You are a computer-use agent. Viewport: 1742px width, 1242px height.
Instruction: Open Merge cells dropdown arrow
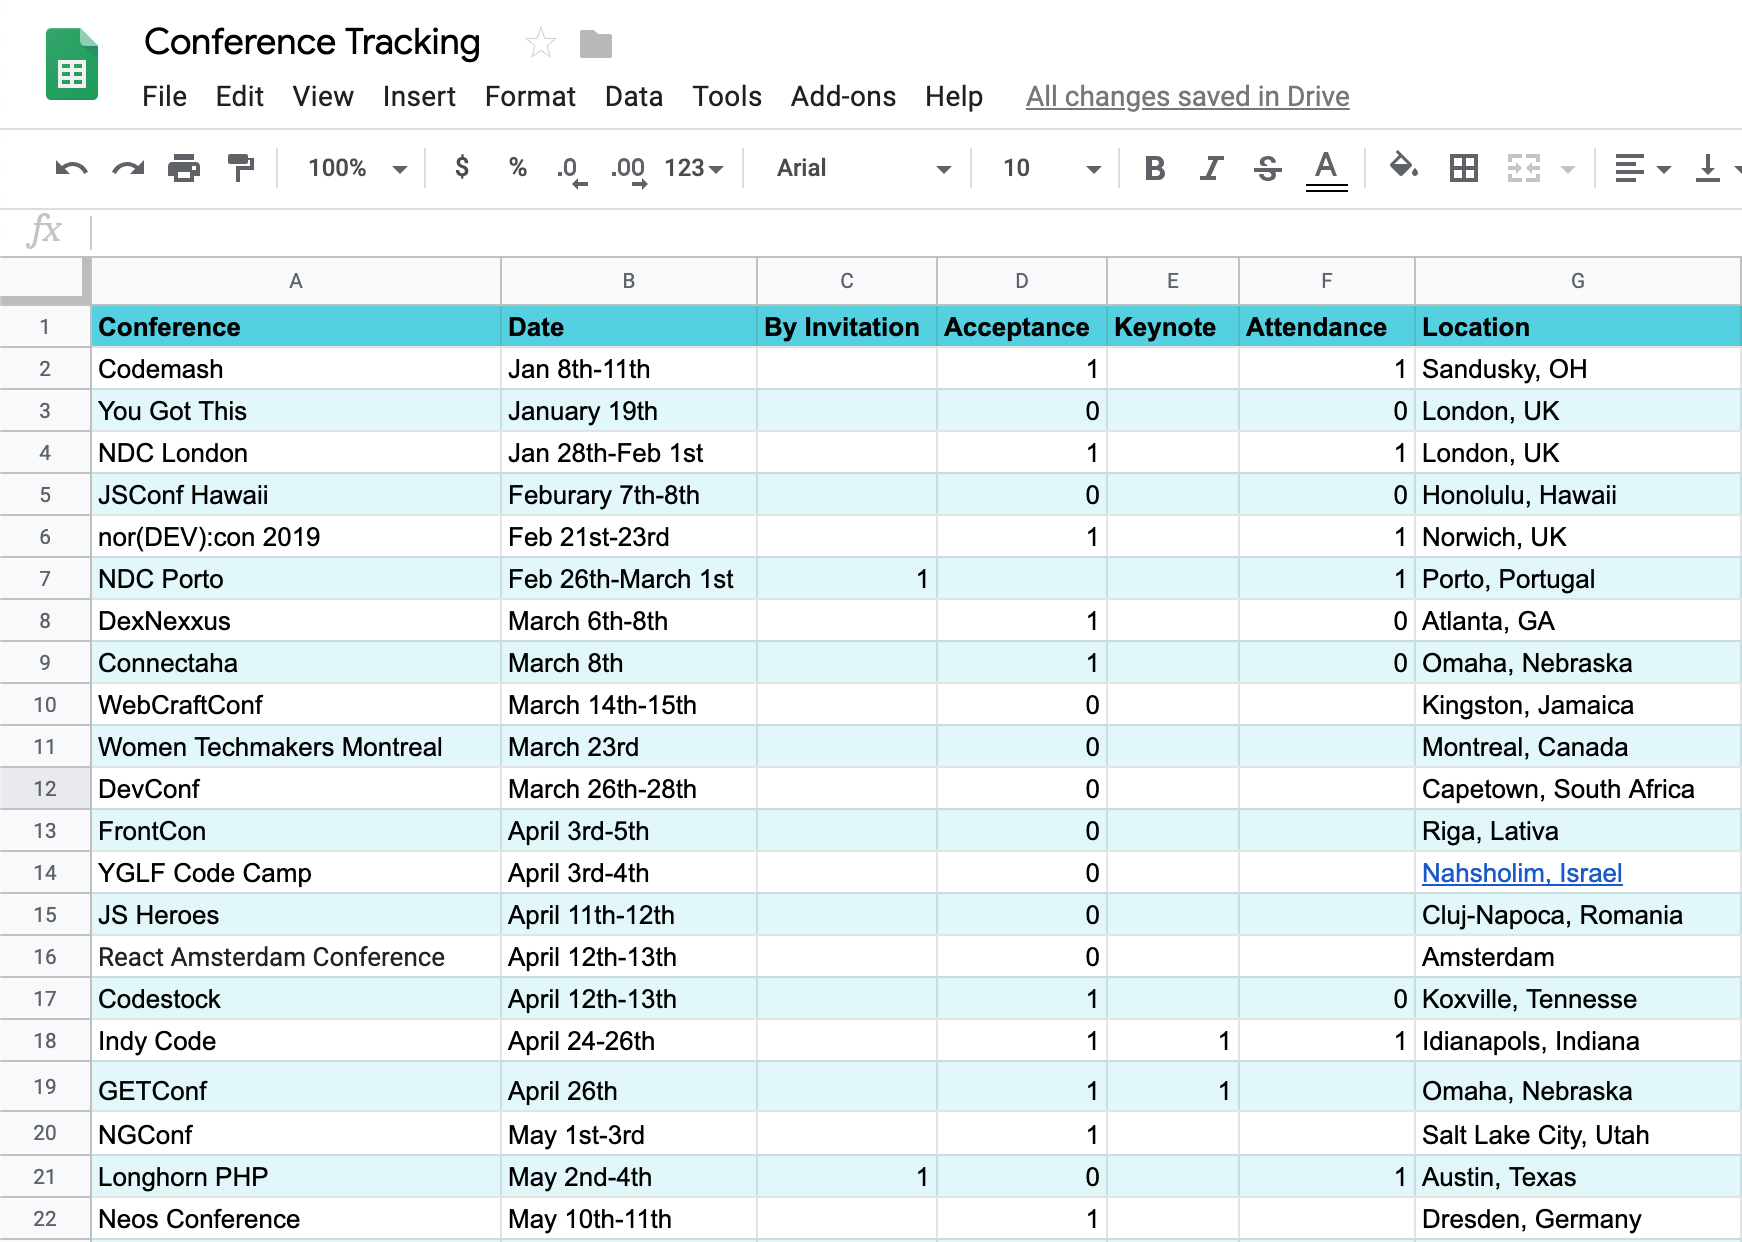pyautogui.click(x=1568, y=170)
